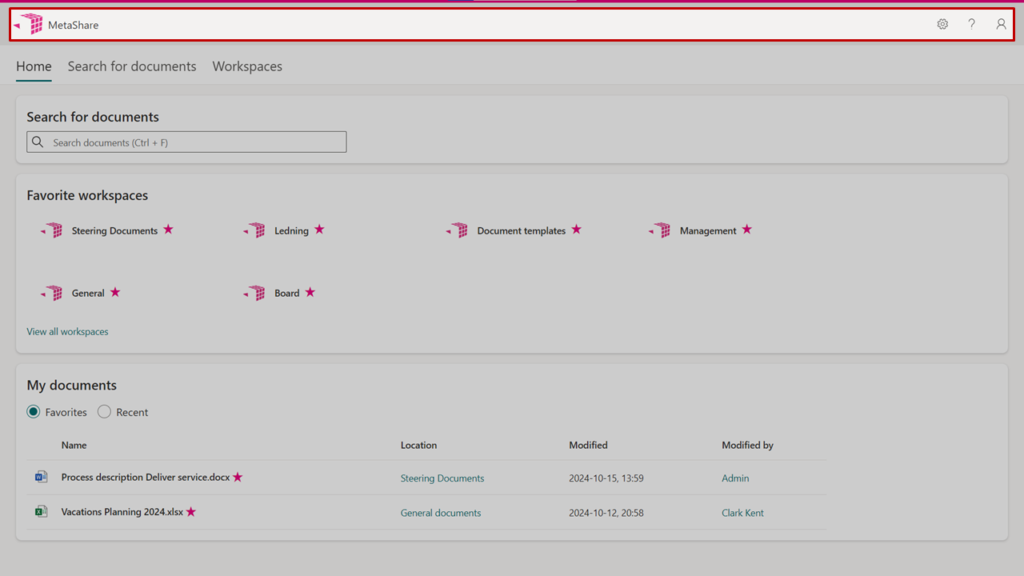The width and height of the screenshot is (1024, 576).
Task: Open the Board workspace
Action: 286,293
